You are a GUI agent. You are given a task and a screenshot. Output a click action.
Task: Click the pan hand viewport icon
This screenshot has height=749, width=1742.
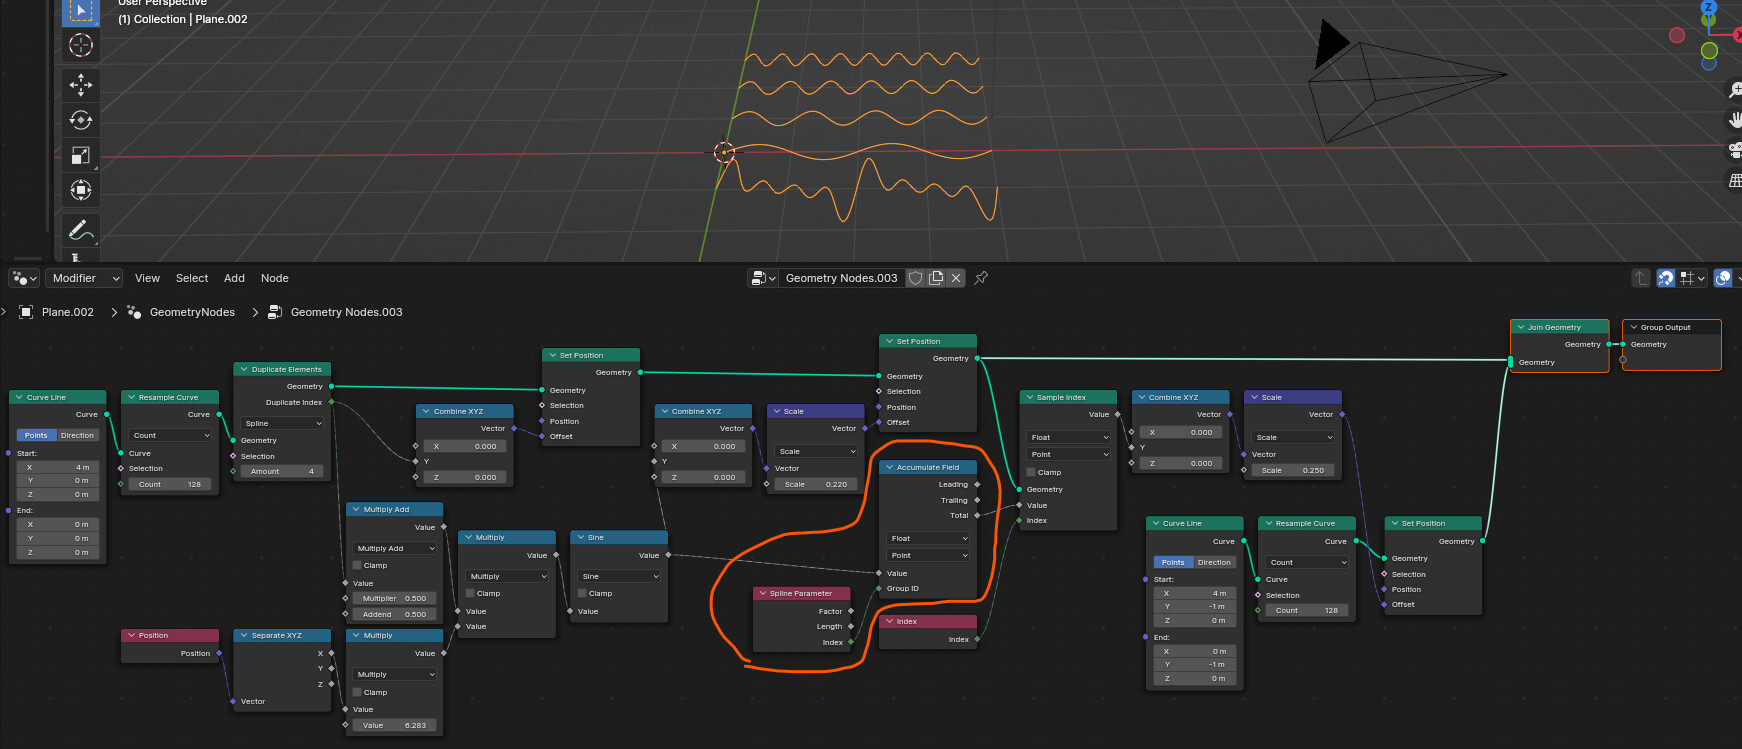[x=1735, y=120]
